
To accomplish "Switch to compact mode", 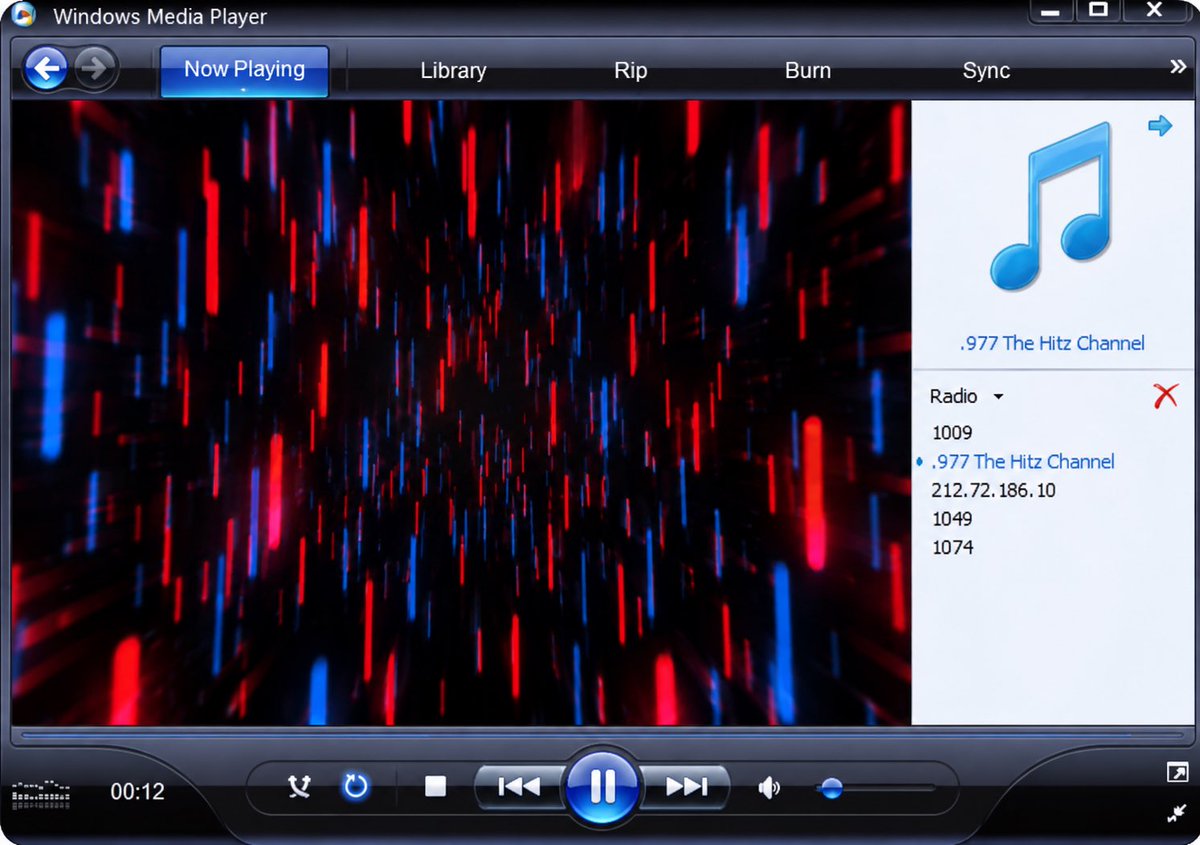I will click(x=1176, y=814).
